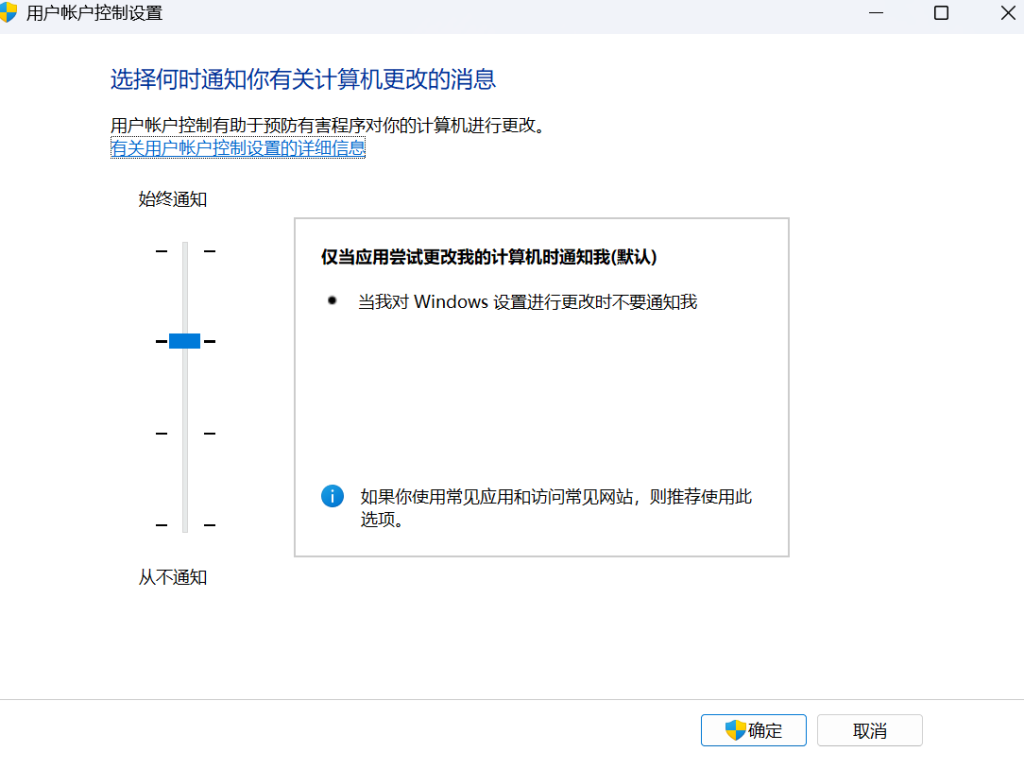Click the heading 选择何时通知你有关计算机更改的消息
The width and height of the screenshot is (1024, 769).
click(303, 80)
